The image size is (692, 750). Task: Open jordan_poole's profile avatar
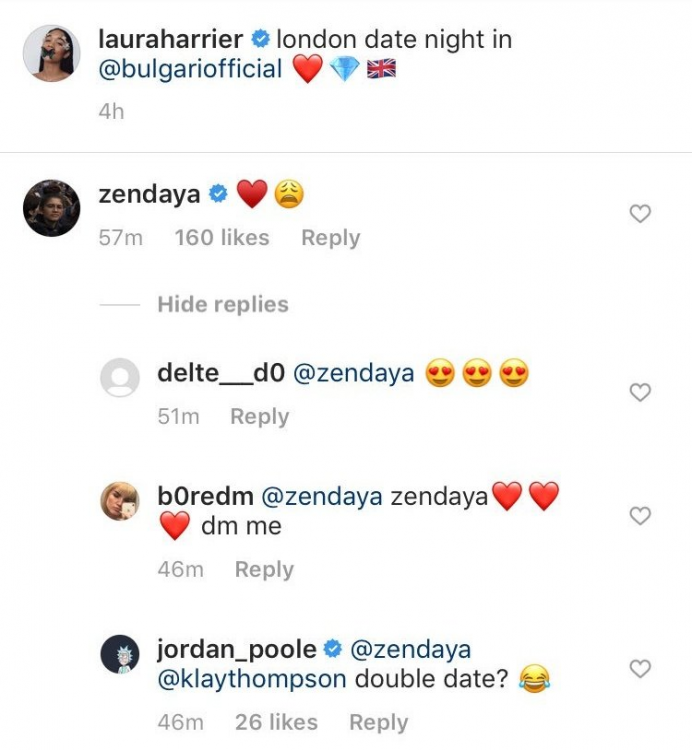click(122, 655)
